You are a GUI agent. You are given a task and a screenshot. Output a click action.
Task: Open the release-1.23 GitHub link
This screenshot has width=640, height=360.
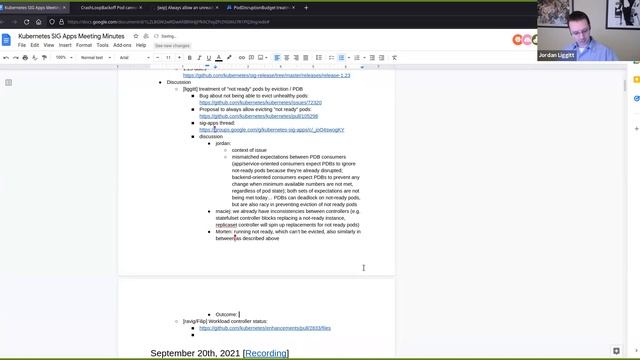click(267, 76)
